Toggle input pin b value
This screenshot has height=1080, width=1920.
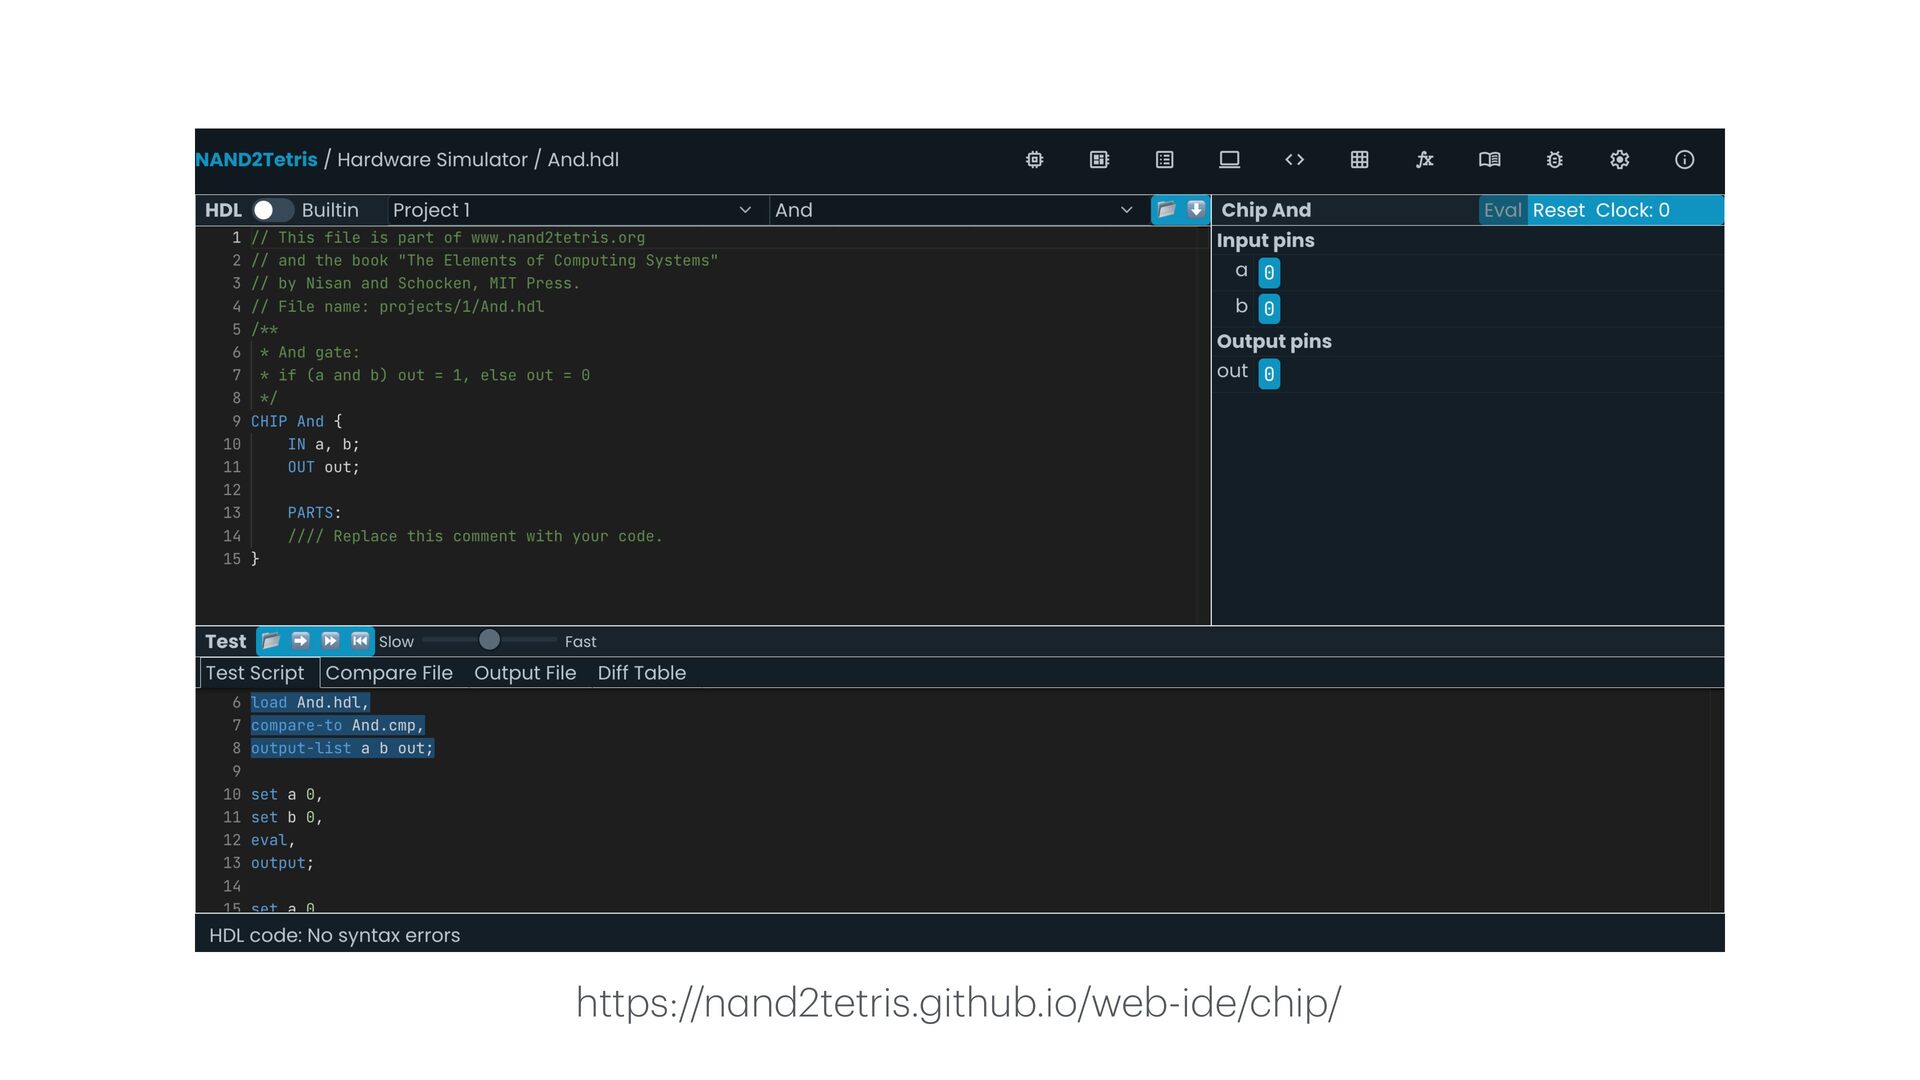point(1268,309)
